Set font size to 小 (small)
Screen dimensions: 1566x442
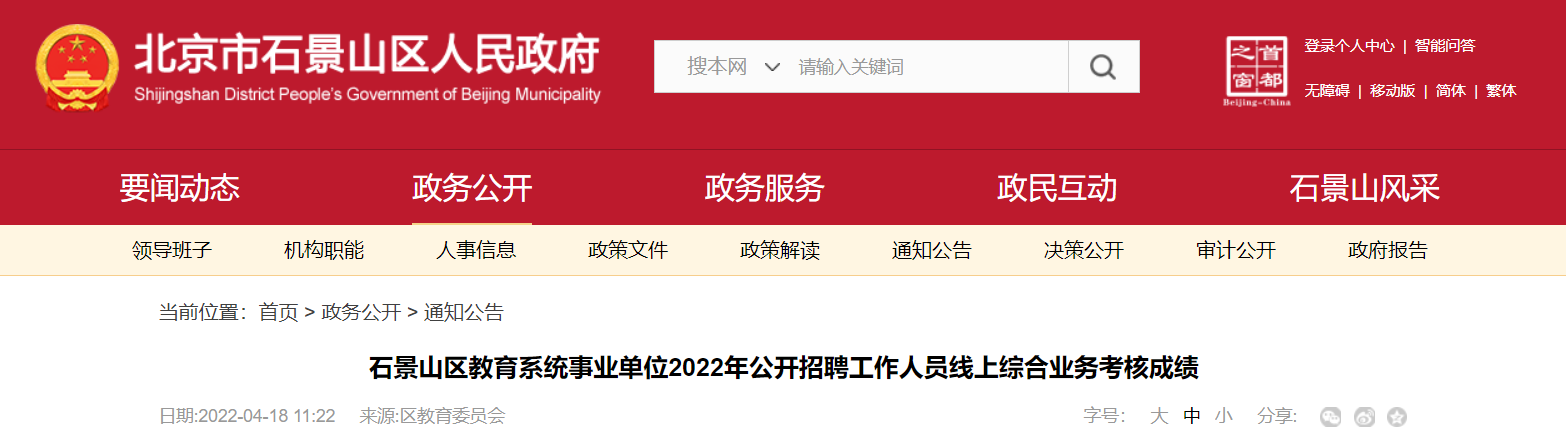point(1224,416)
